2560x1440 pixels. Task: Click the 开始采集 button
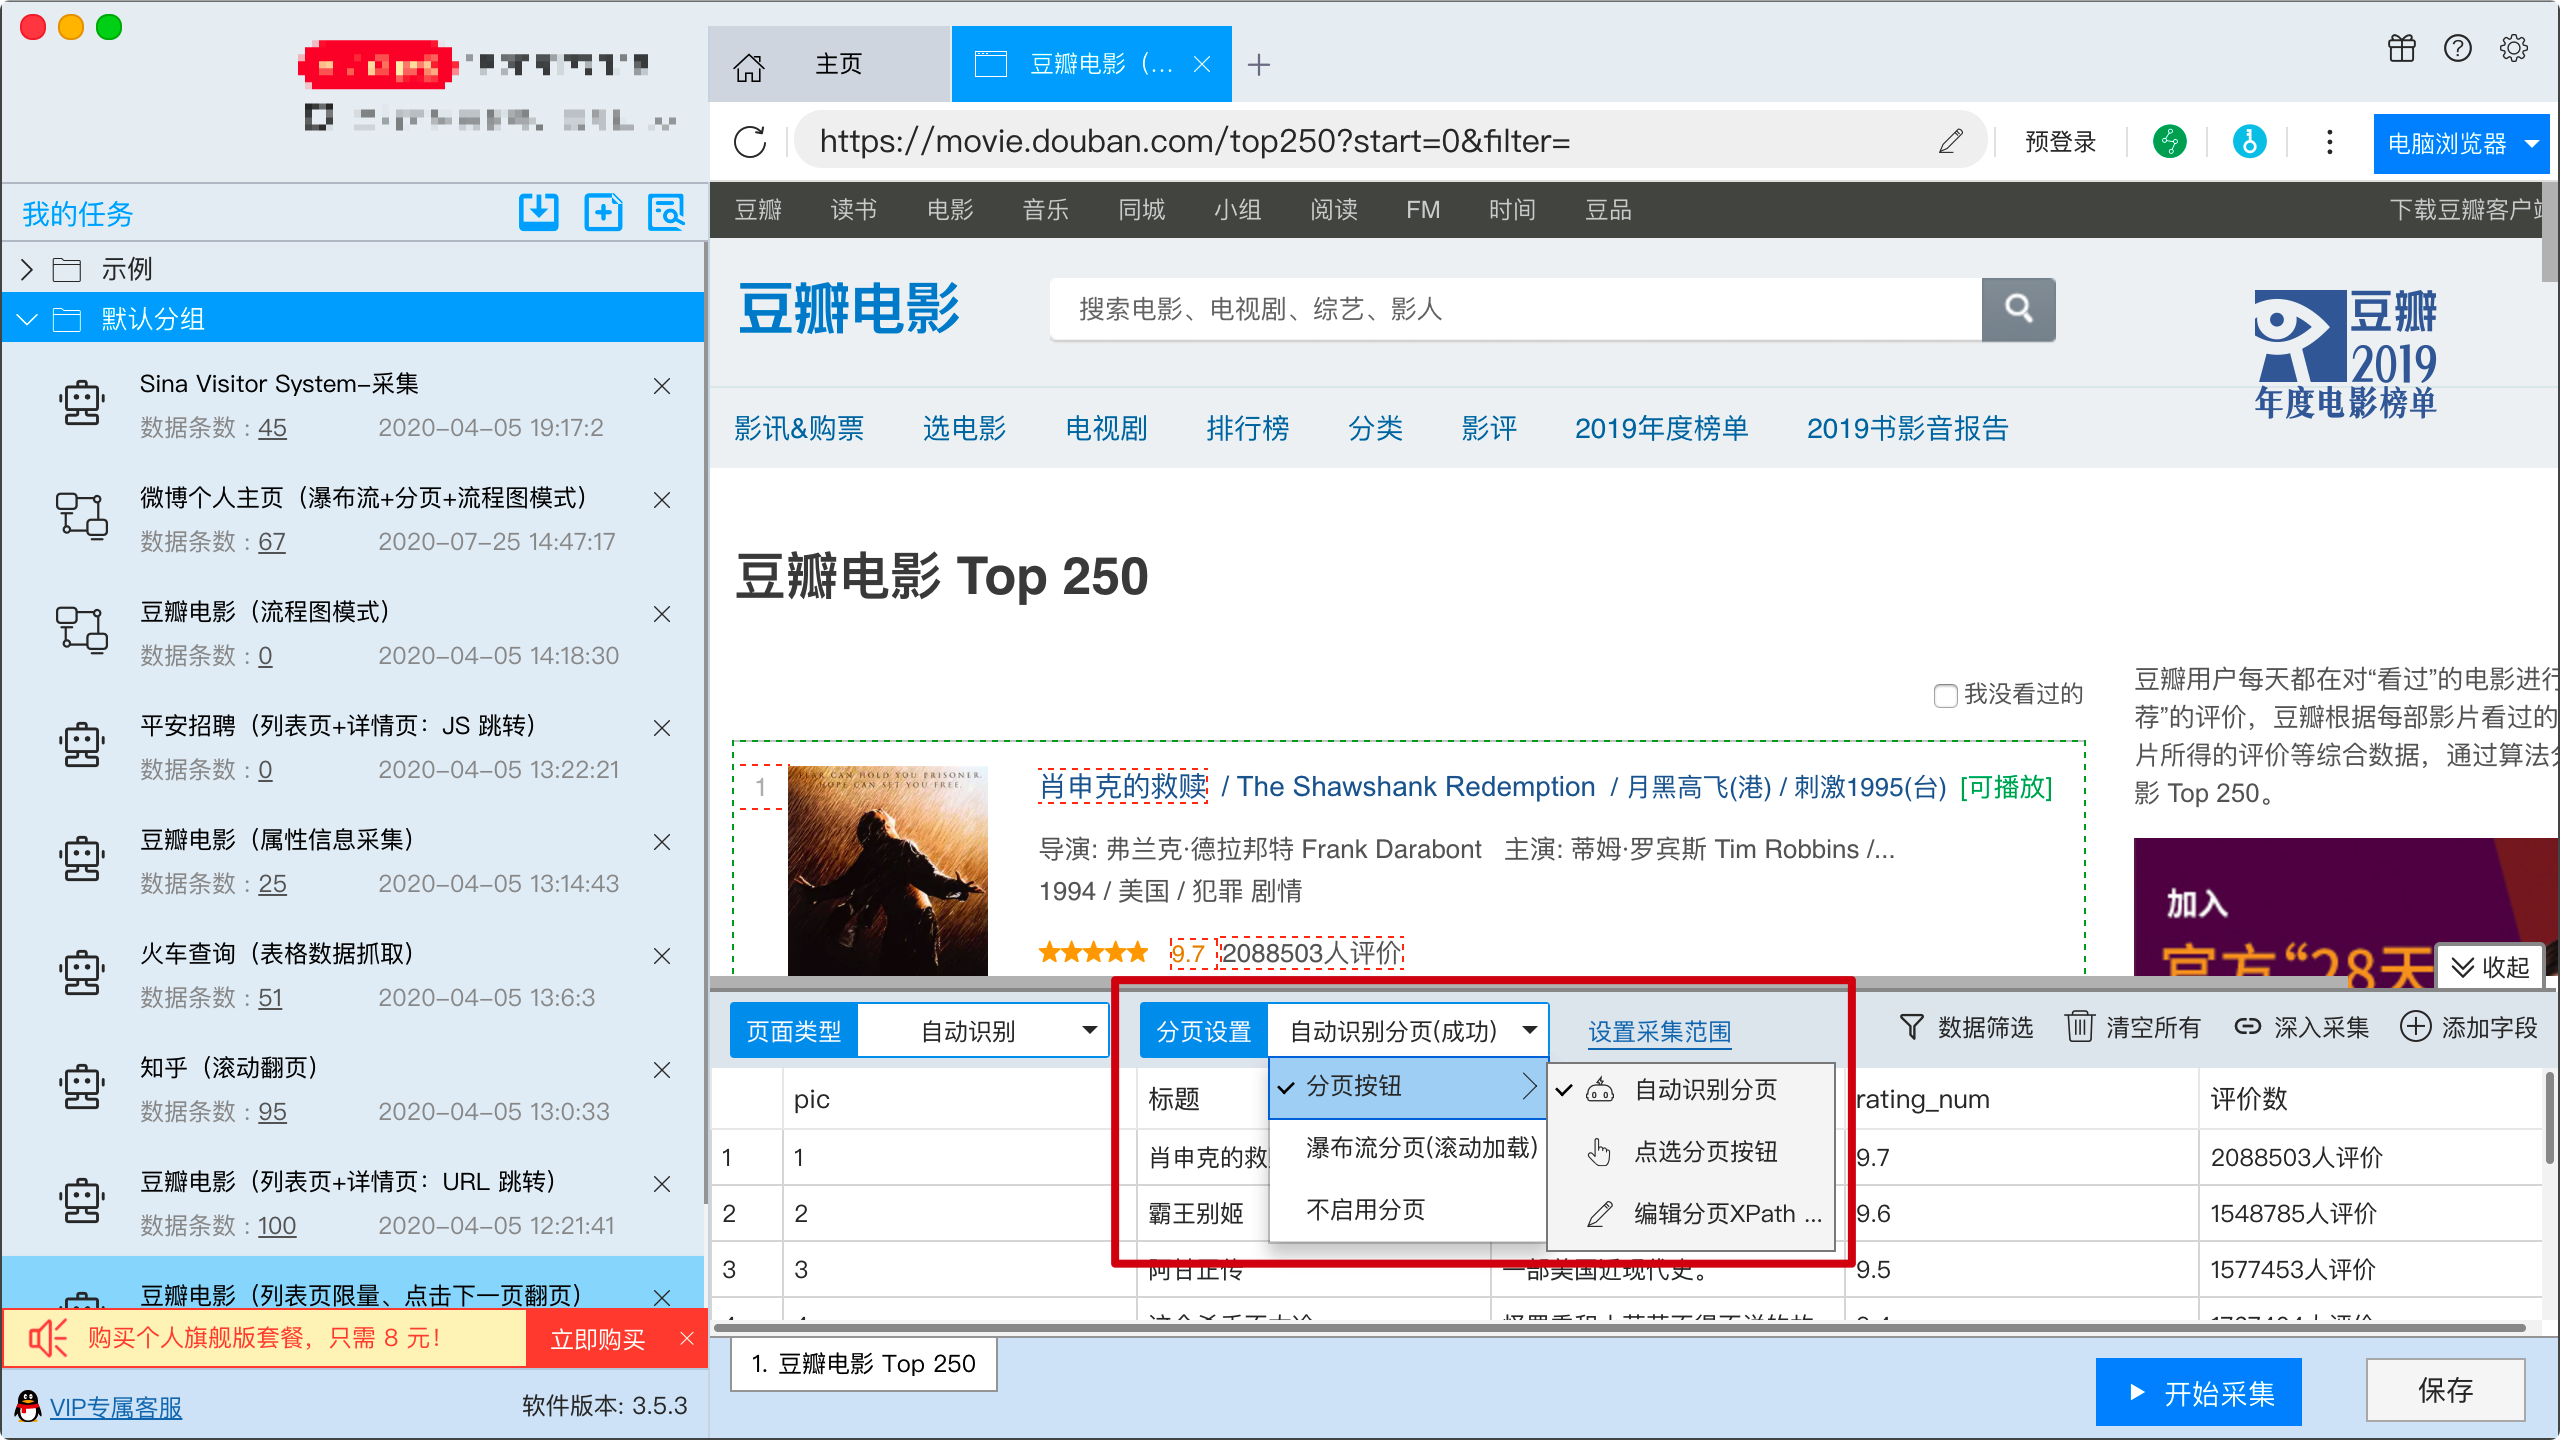2198,1392
